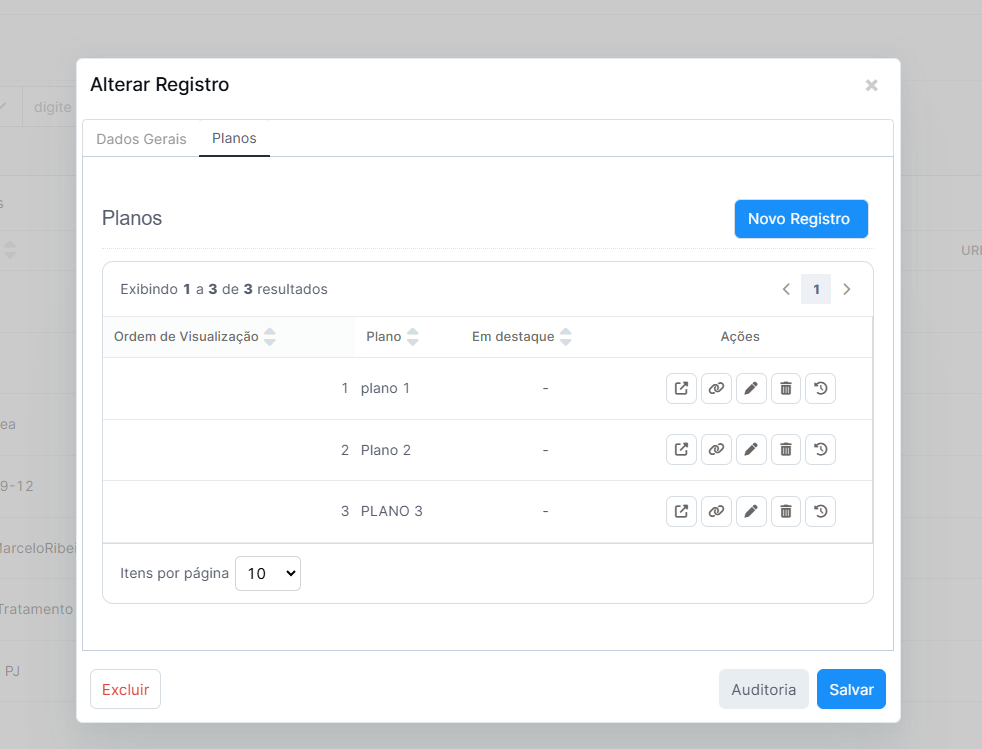This screenshot has height=749, width=982.
Task: Sort by Ordem de Visualização column
Action: (269, 337)
